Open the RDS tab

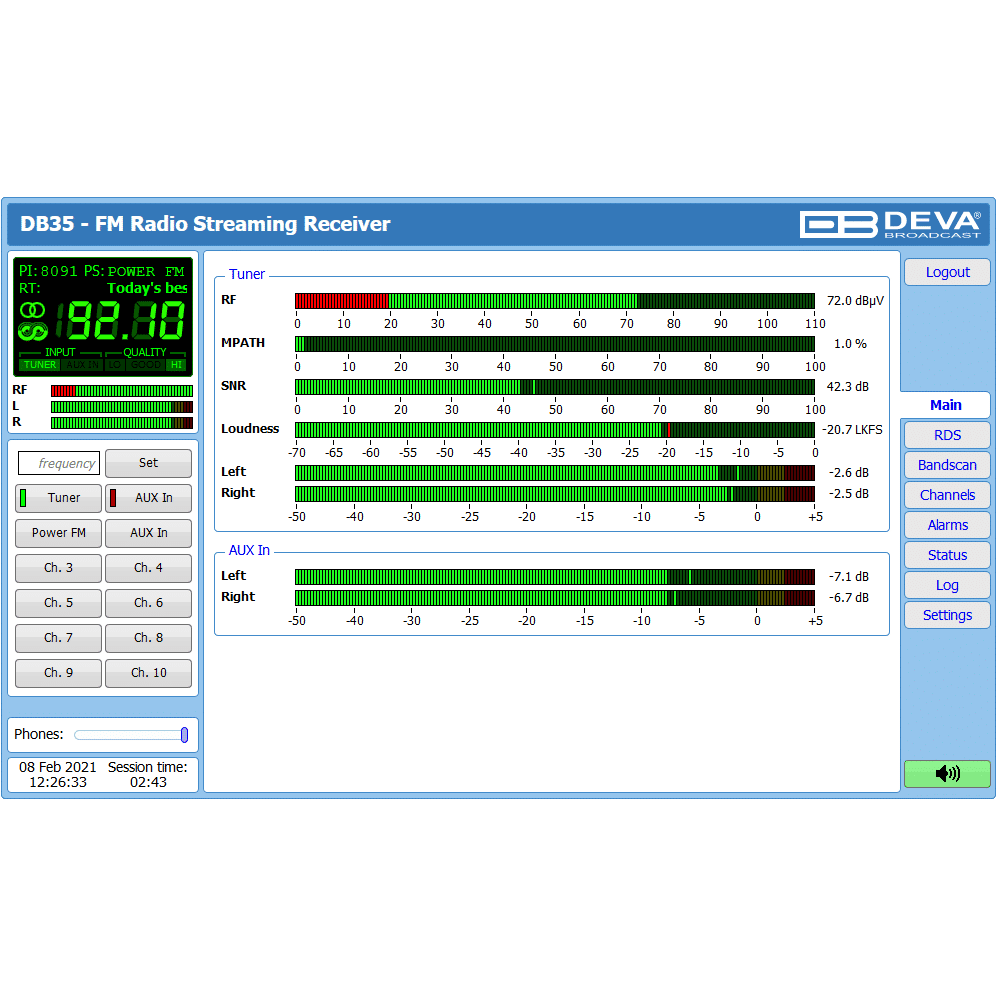point(946,435)
